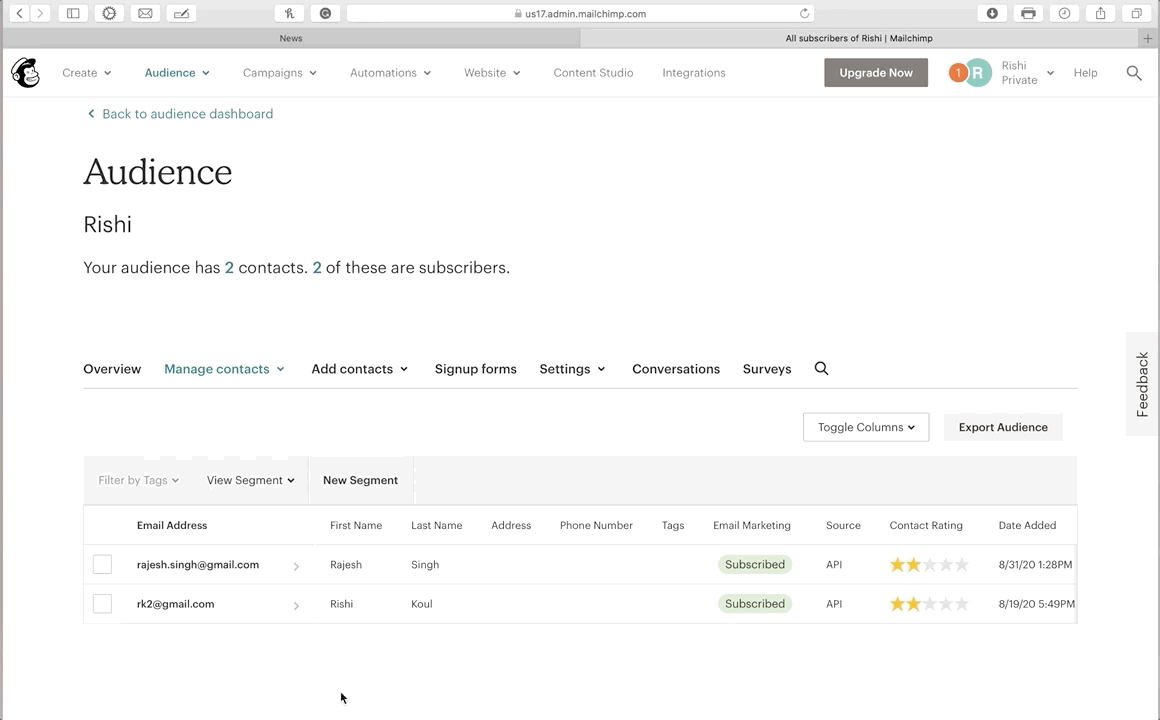Click the contact search icon beside Surveys
1160x720 pixels.
tap(821, 369)
